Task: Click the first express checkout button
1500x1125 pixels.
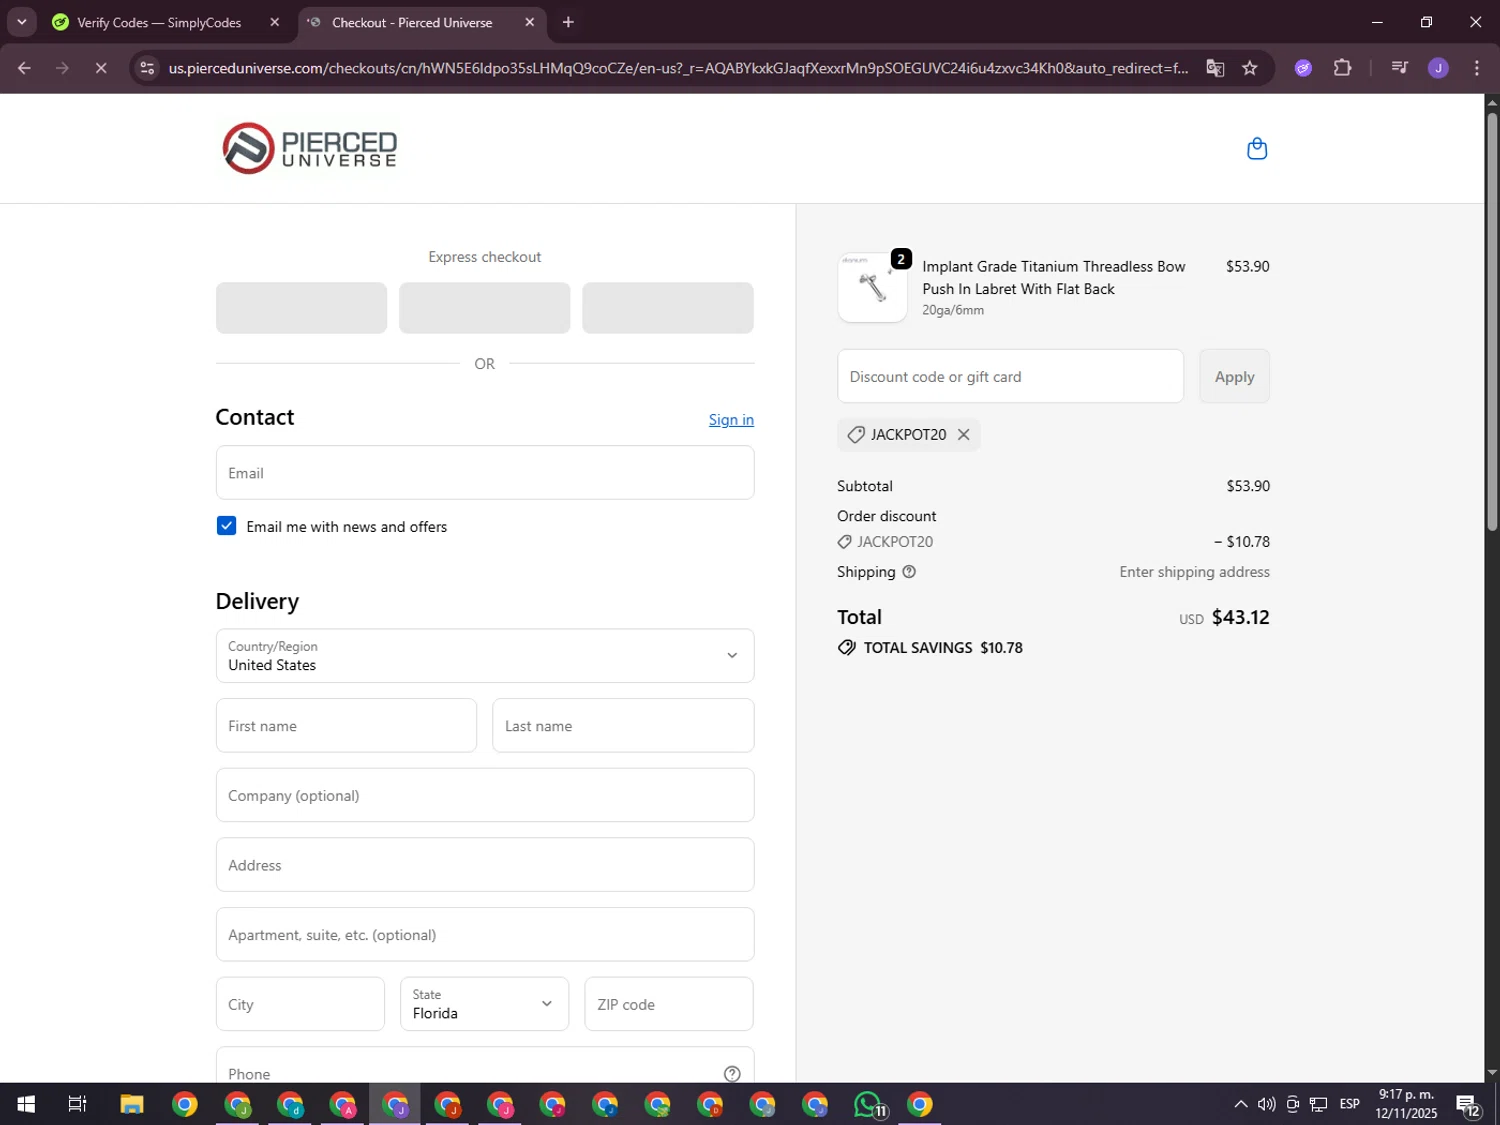Action: [301, 308]
